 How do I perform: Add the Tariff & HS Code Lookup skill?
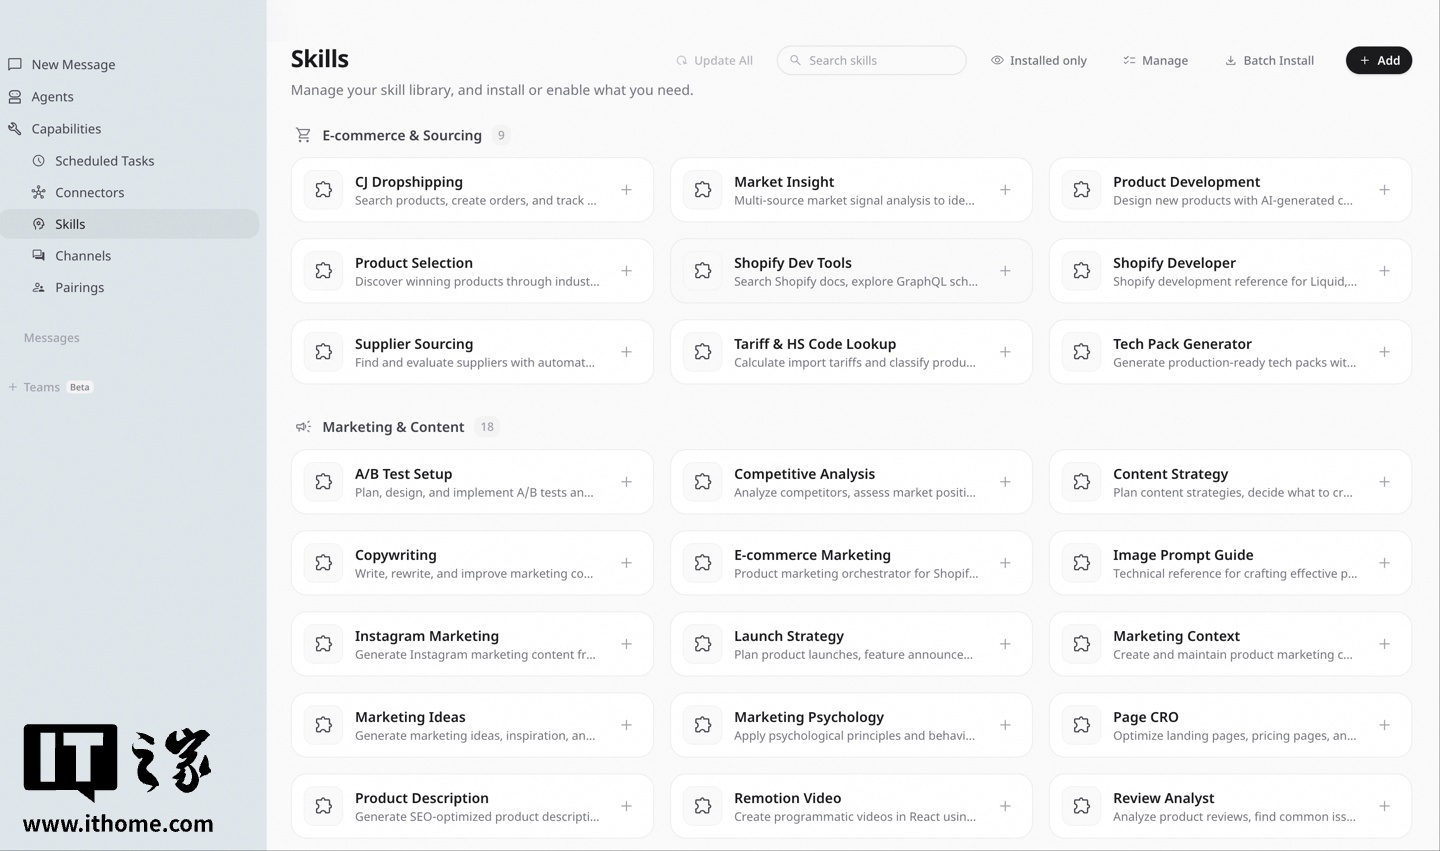pos(1005,352)
